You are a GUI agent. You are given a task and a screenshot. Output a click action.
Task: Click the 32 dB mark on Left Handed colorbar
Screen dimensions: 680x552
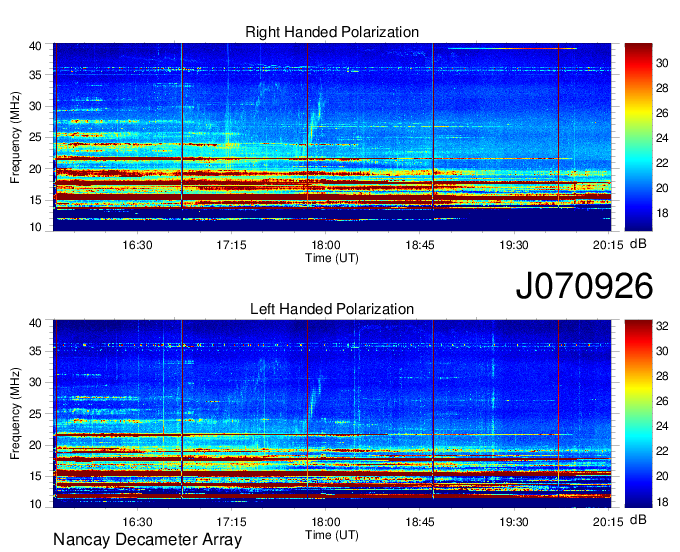[662, 326]
